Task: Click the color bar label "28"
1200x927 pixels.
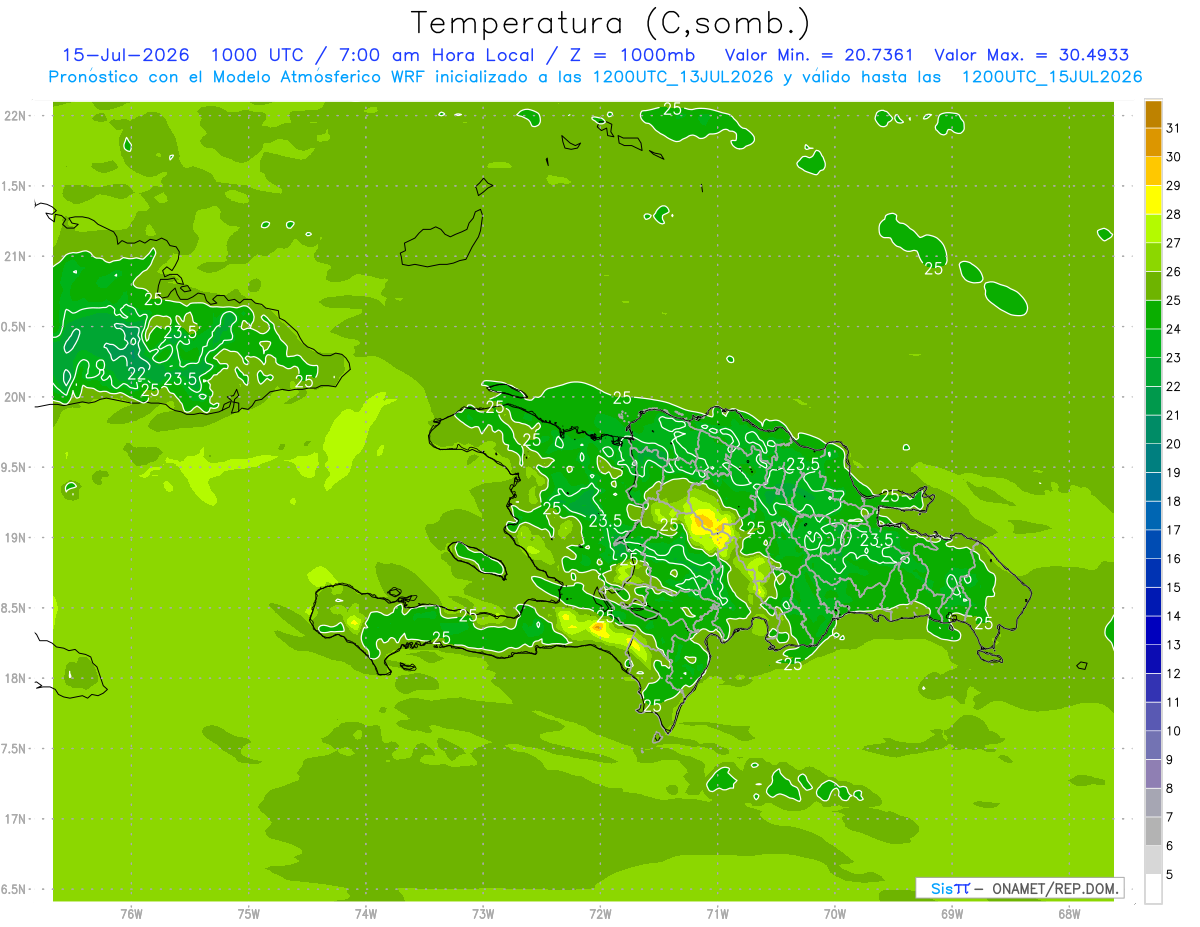Action: click(1174, 214)
